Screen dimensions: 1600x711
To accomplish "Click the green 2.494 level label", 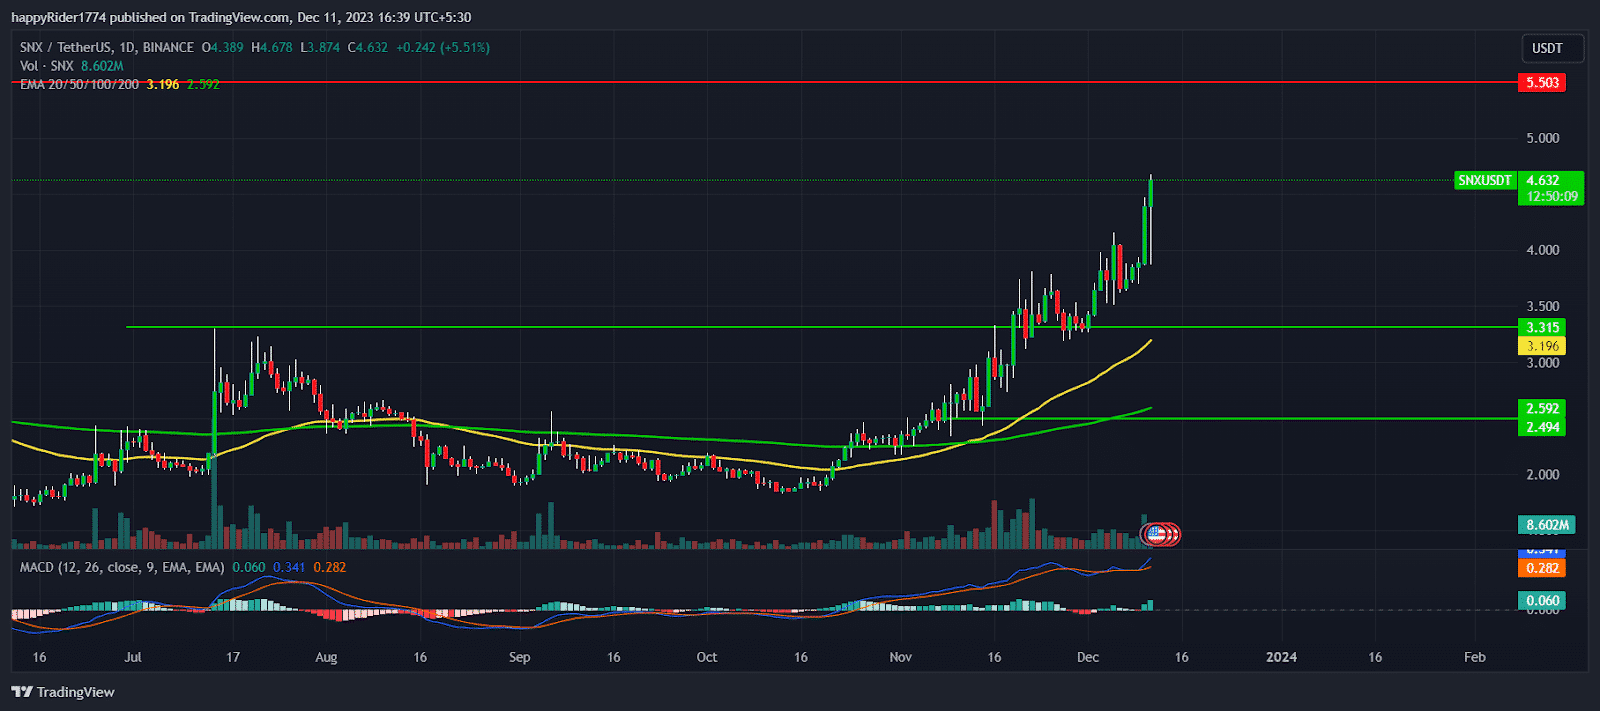I will click(x=1542, y=427).
